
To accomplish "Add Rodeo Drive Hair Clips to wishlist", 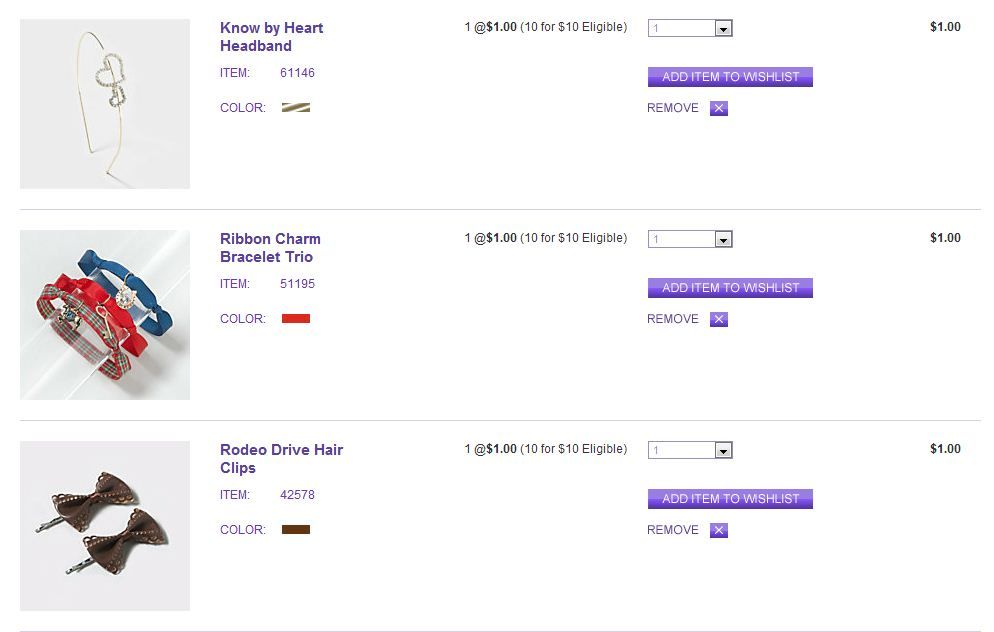I will coord(730,499).
